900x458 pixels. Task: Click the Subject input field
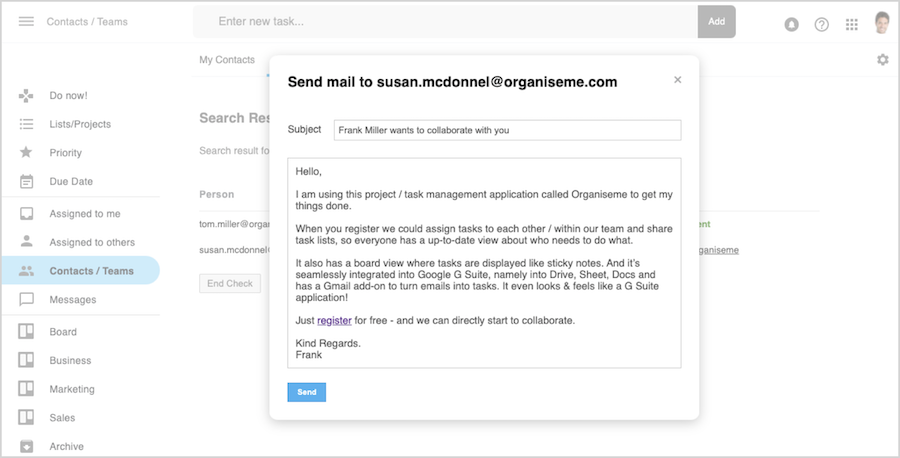507,130
